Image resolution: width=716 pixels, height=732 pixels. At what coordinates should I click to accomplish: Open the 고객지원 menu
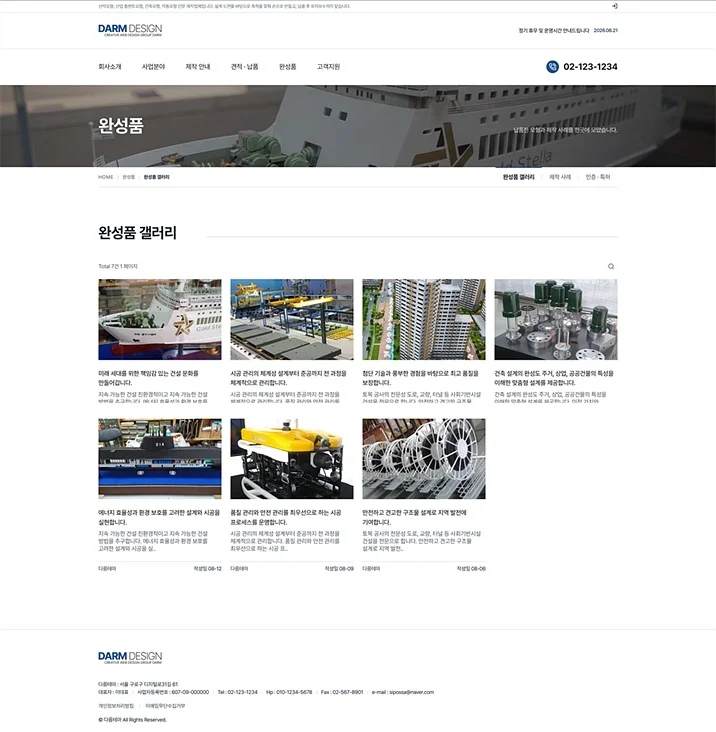[329, 67]
